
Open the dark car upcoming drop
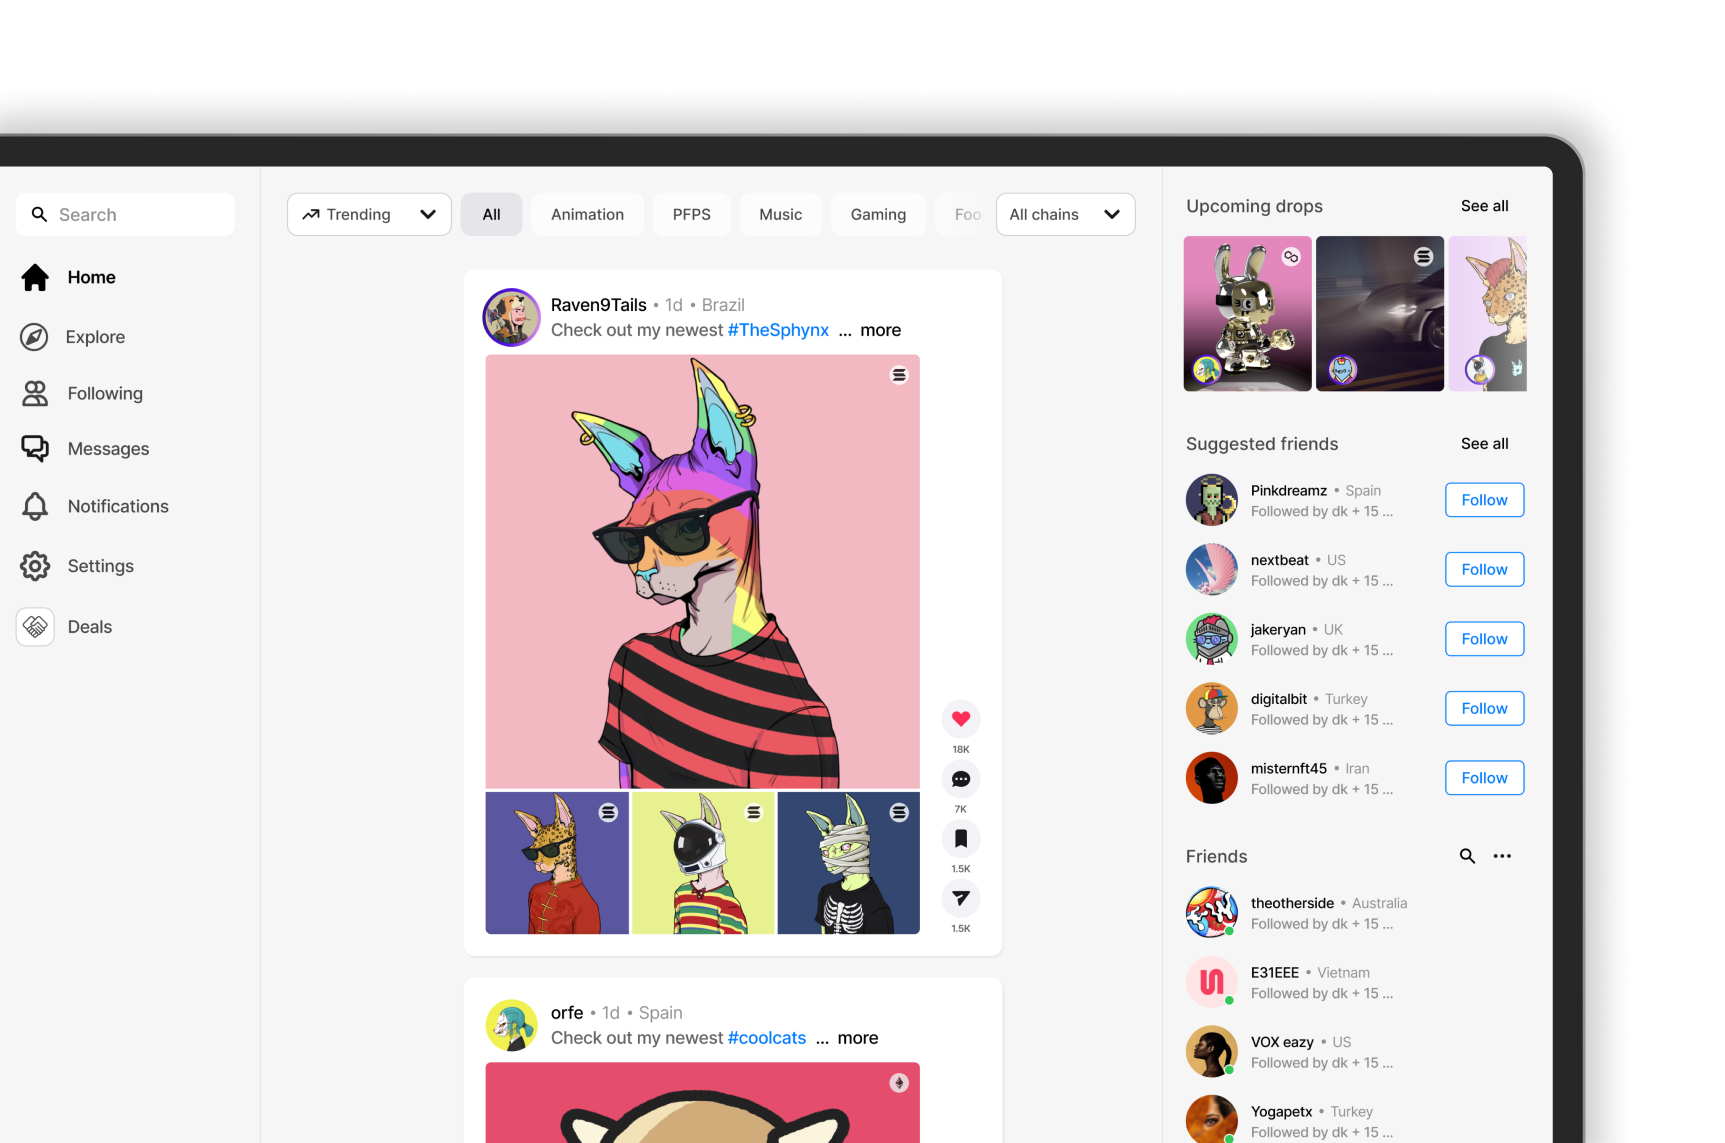tap(1380, 313)
